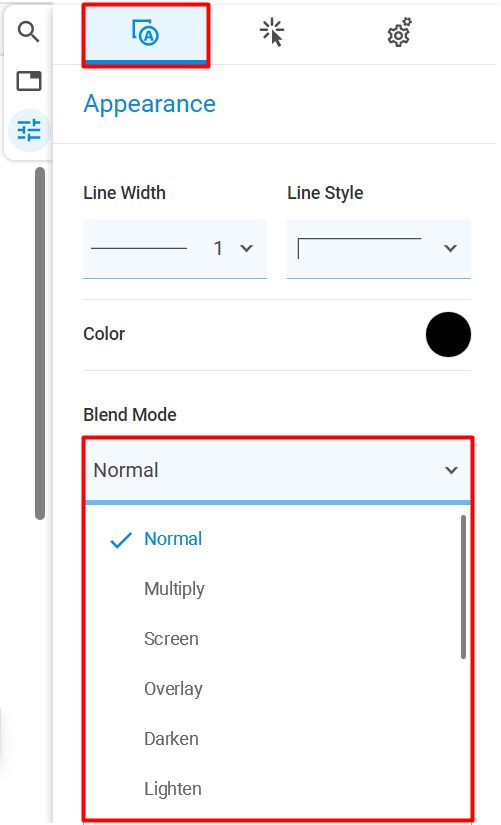The height and width of the screenshot is (825, 501).
Task: Click the left panel vertical scrollbar
Action: [x=40, y=344]
